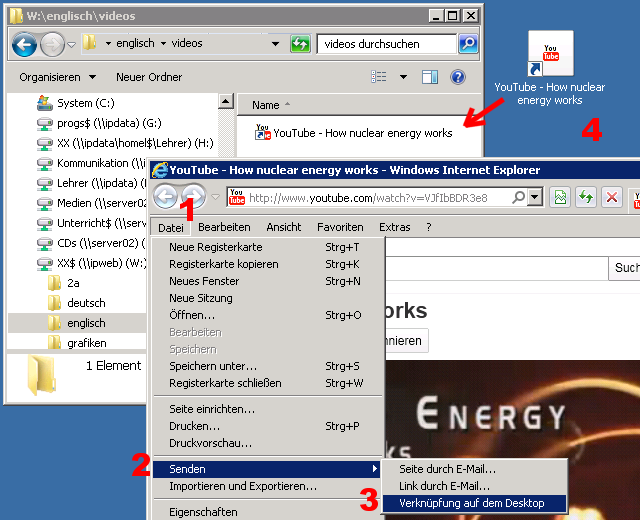The image size is (640, 520).
Task: Select the 'deutsch' folder in tree
Action: [x=86, y=303]
